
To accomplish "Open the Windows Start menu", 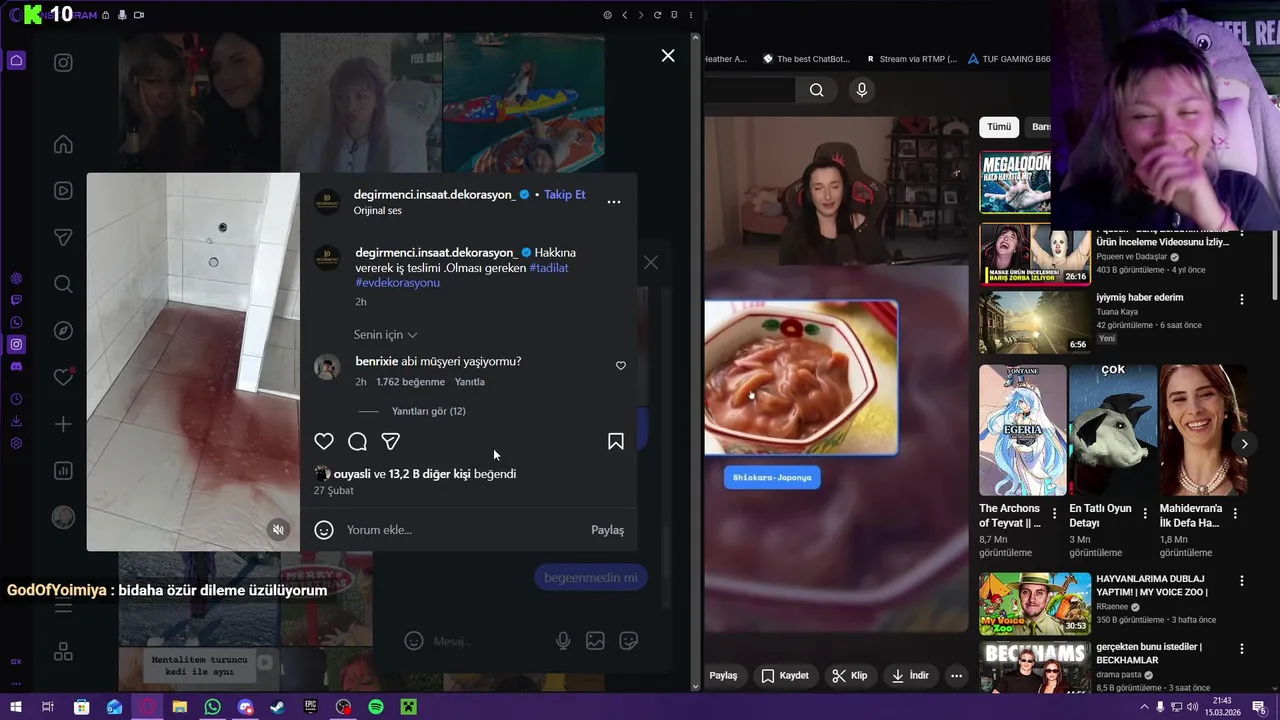I will 16,707.
